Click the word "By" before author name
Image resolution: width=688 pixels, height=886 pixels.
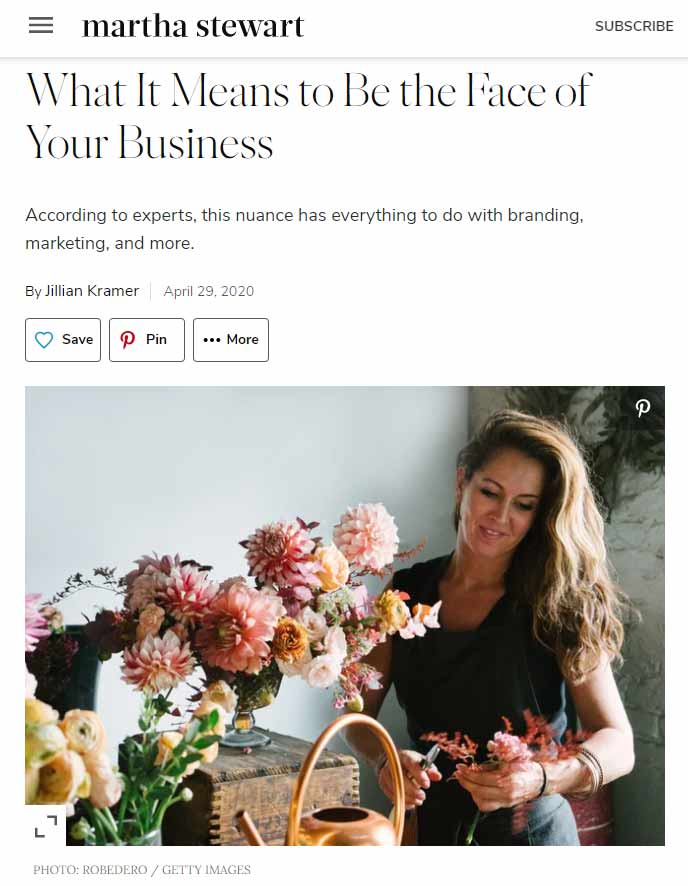(x=33, y=291)
